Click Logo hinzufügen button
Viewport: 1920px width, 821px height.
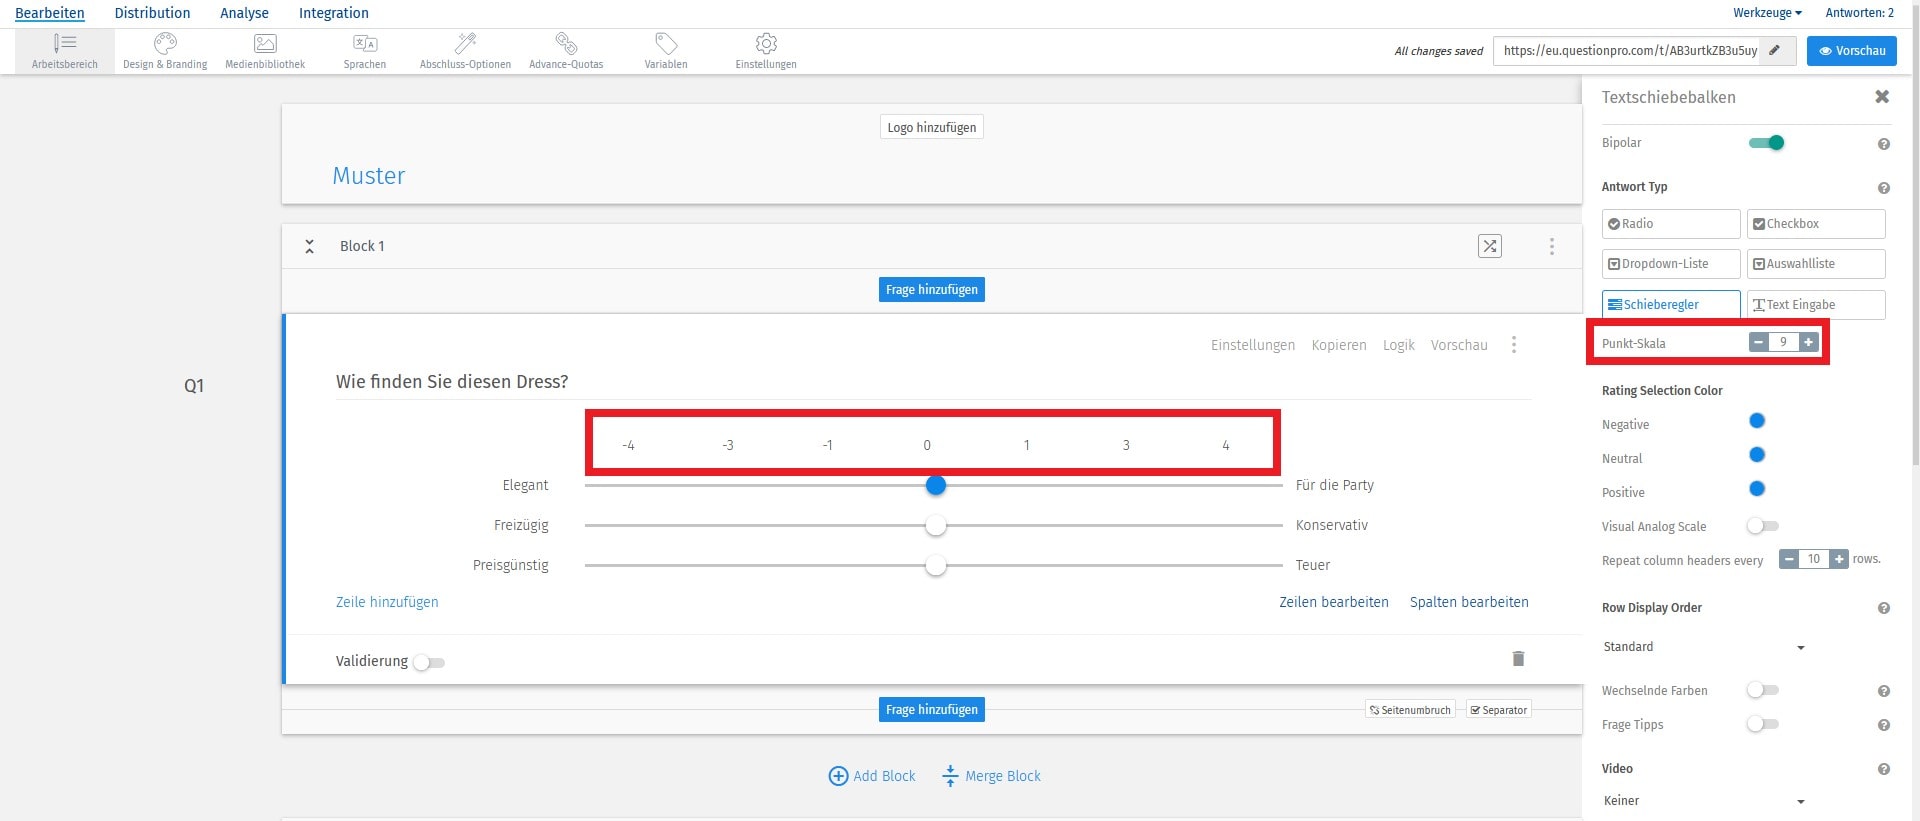tap(932, 127)
